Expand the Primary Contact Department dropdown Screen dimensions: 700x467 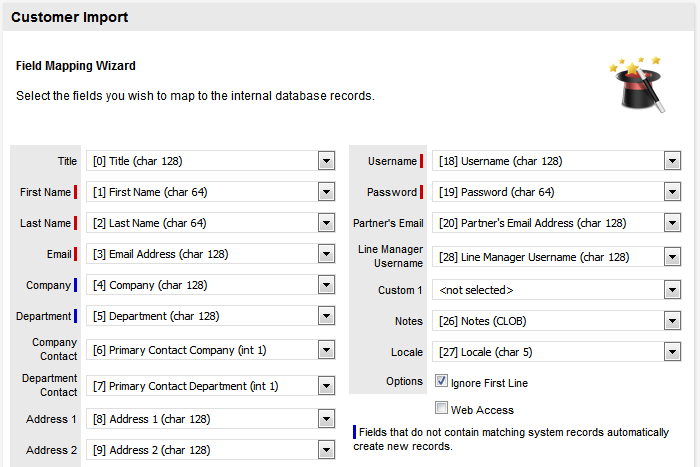[x=326, y=386]
